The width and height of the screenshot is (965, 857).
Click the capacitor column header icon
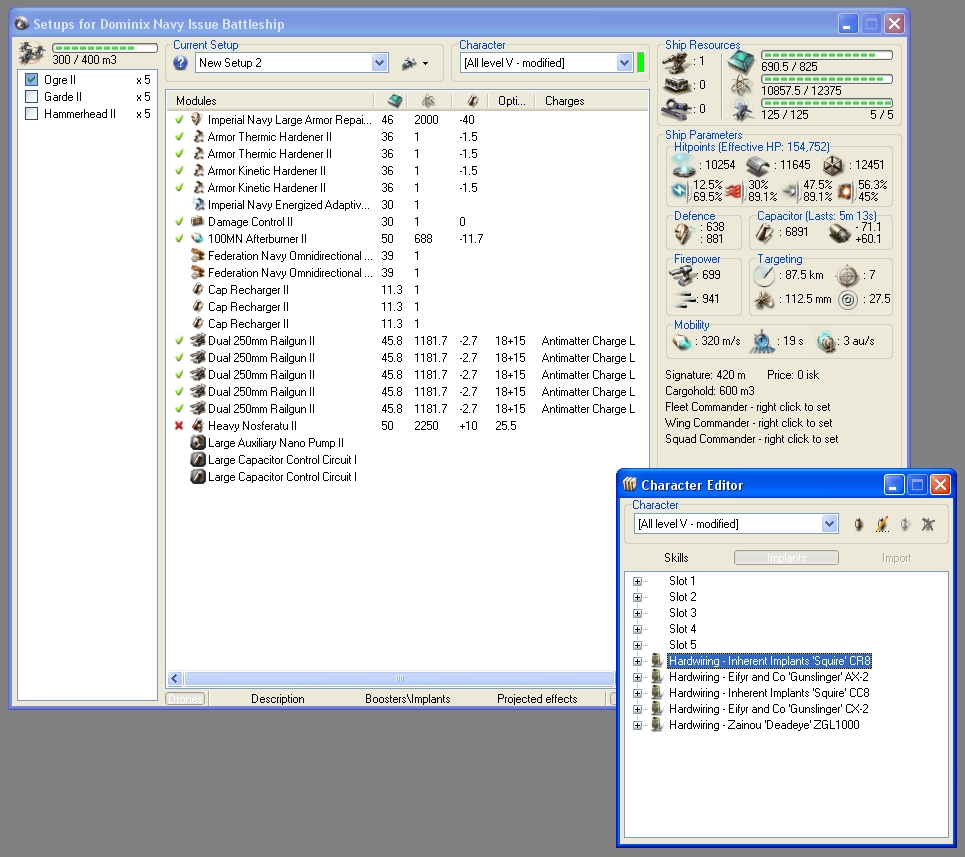tap(472, 101)
